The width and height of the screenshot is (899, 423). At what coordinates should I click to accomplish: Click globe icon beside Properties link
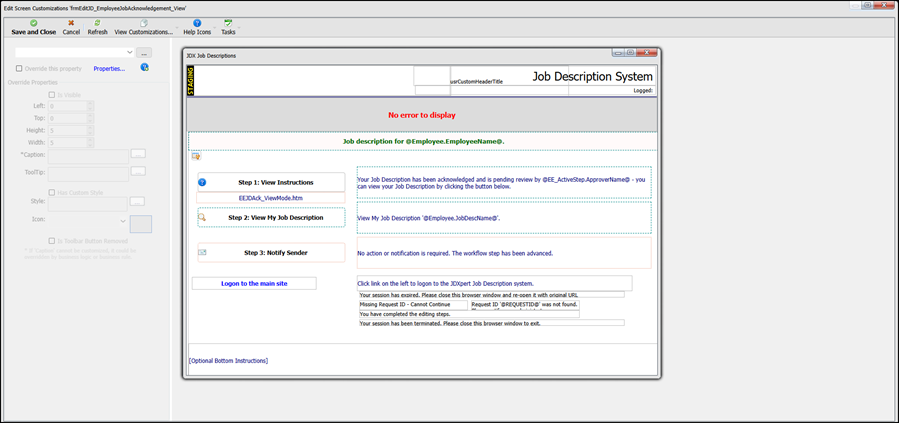145,68
